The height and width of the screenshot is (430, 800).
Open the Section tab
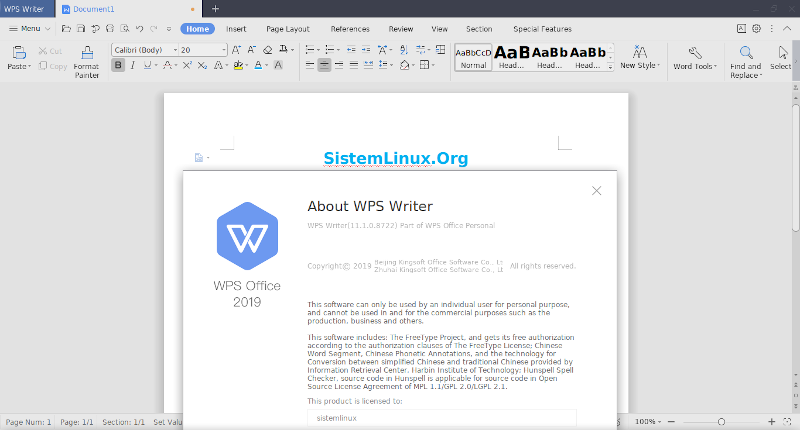(x=479, y=29)
